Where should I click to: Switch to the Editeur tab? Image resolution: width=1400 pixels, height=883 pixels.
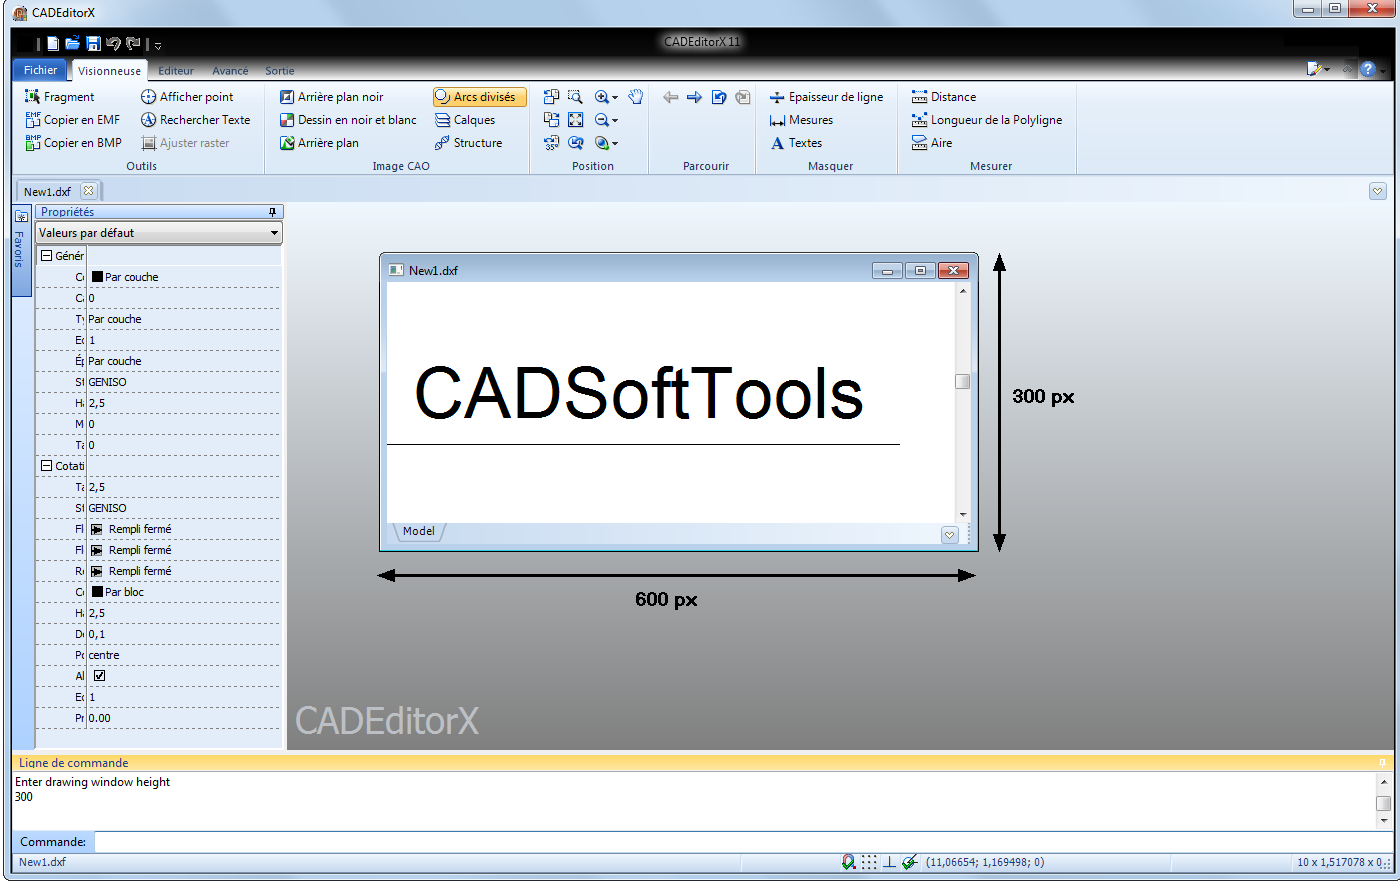click(175, 70)
